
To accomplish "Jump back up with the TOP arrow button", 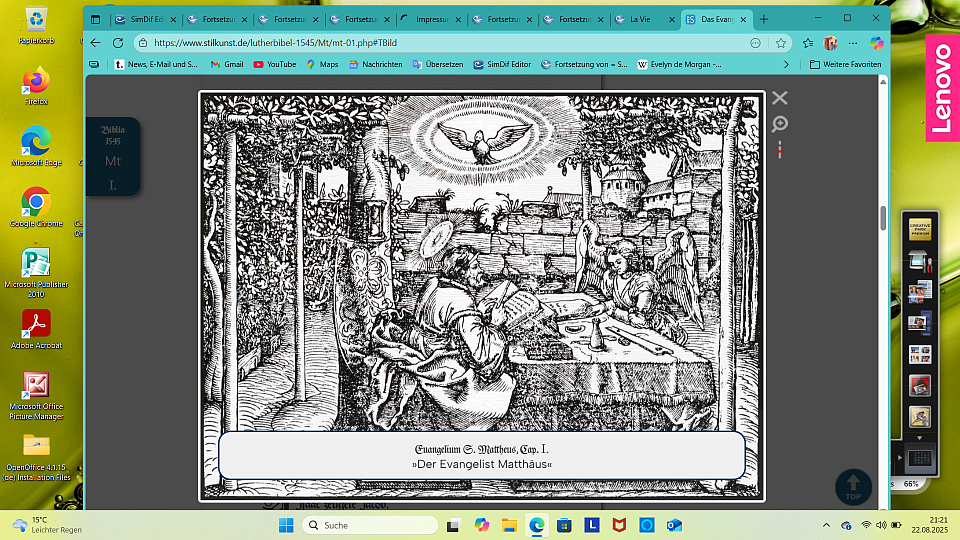I will [x=853, y=487].
